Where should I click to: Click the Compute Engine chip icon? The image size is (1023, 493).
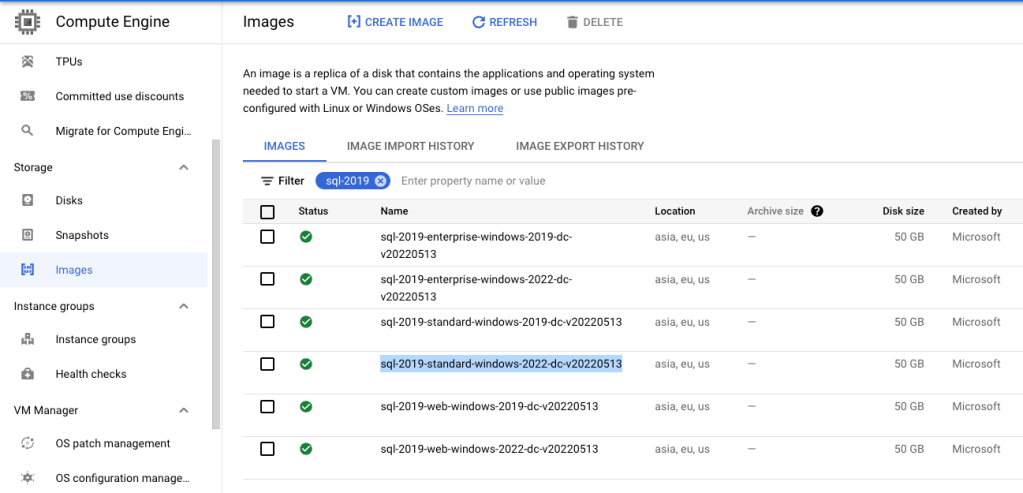(x=27, y=22)
